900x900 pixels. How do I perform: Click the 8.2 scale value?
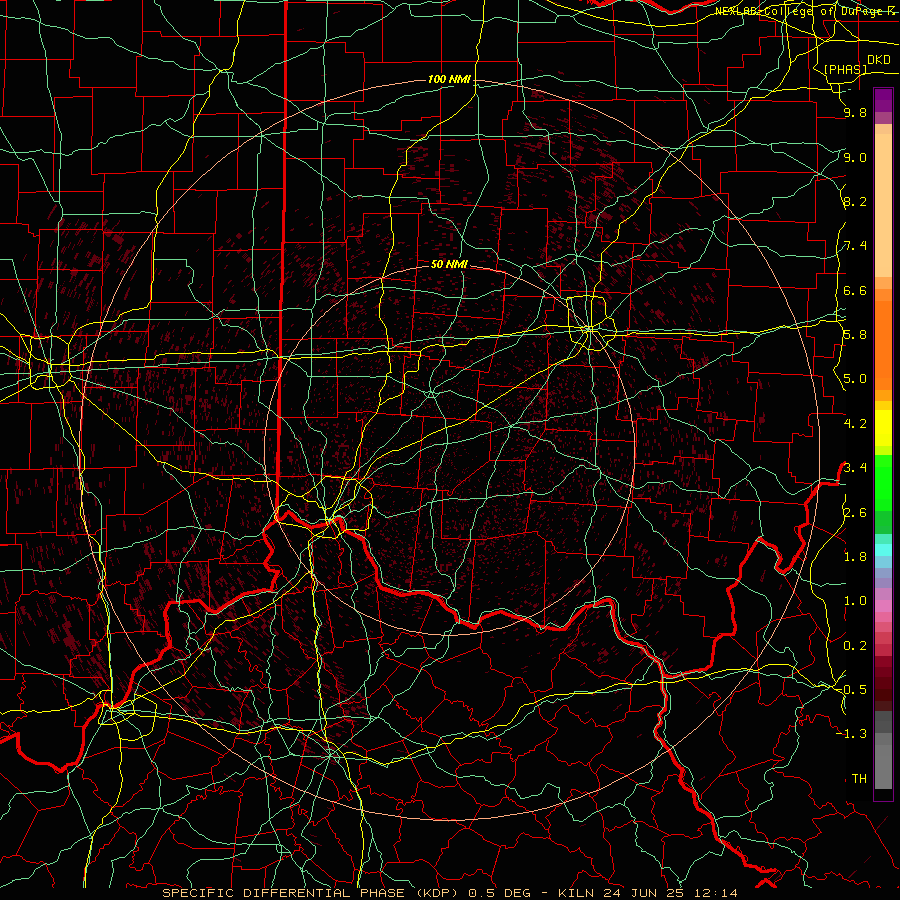(855, 201)
